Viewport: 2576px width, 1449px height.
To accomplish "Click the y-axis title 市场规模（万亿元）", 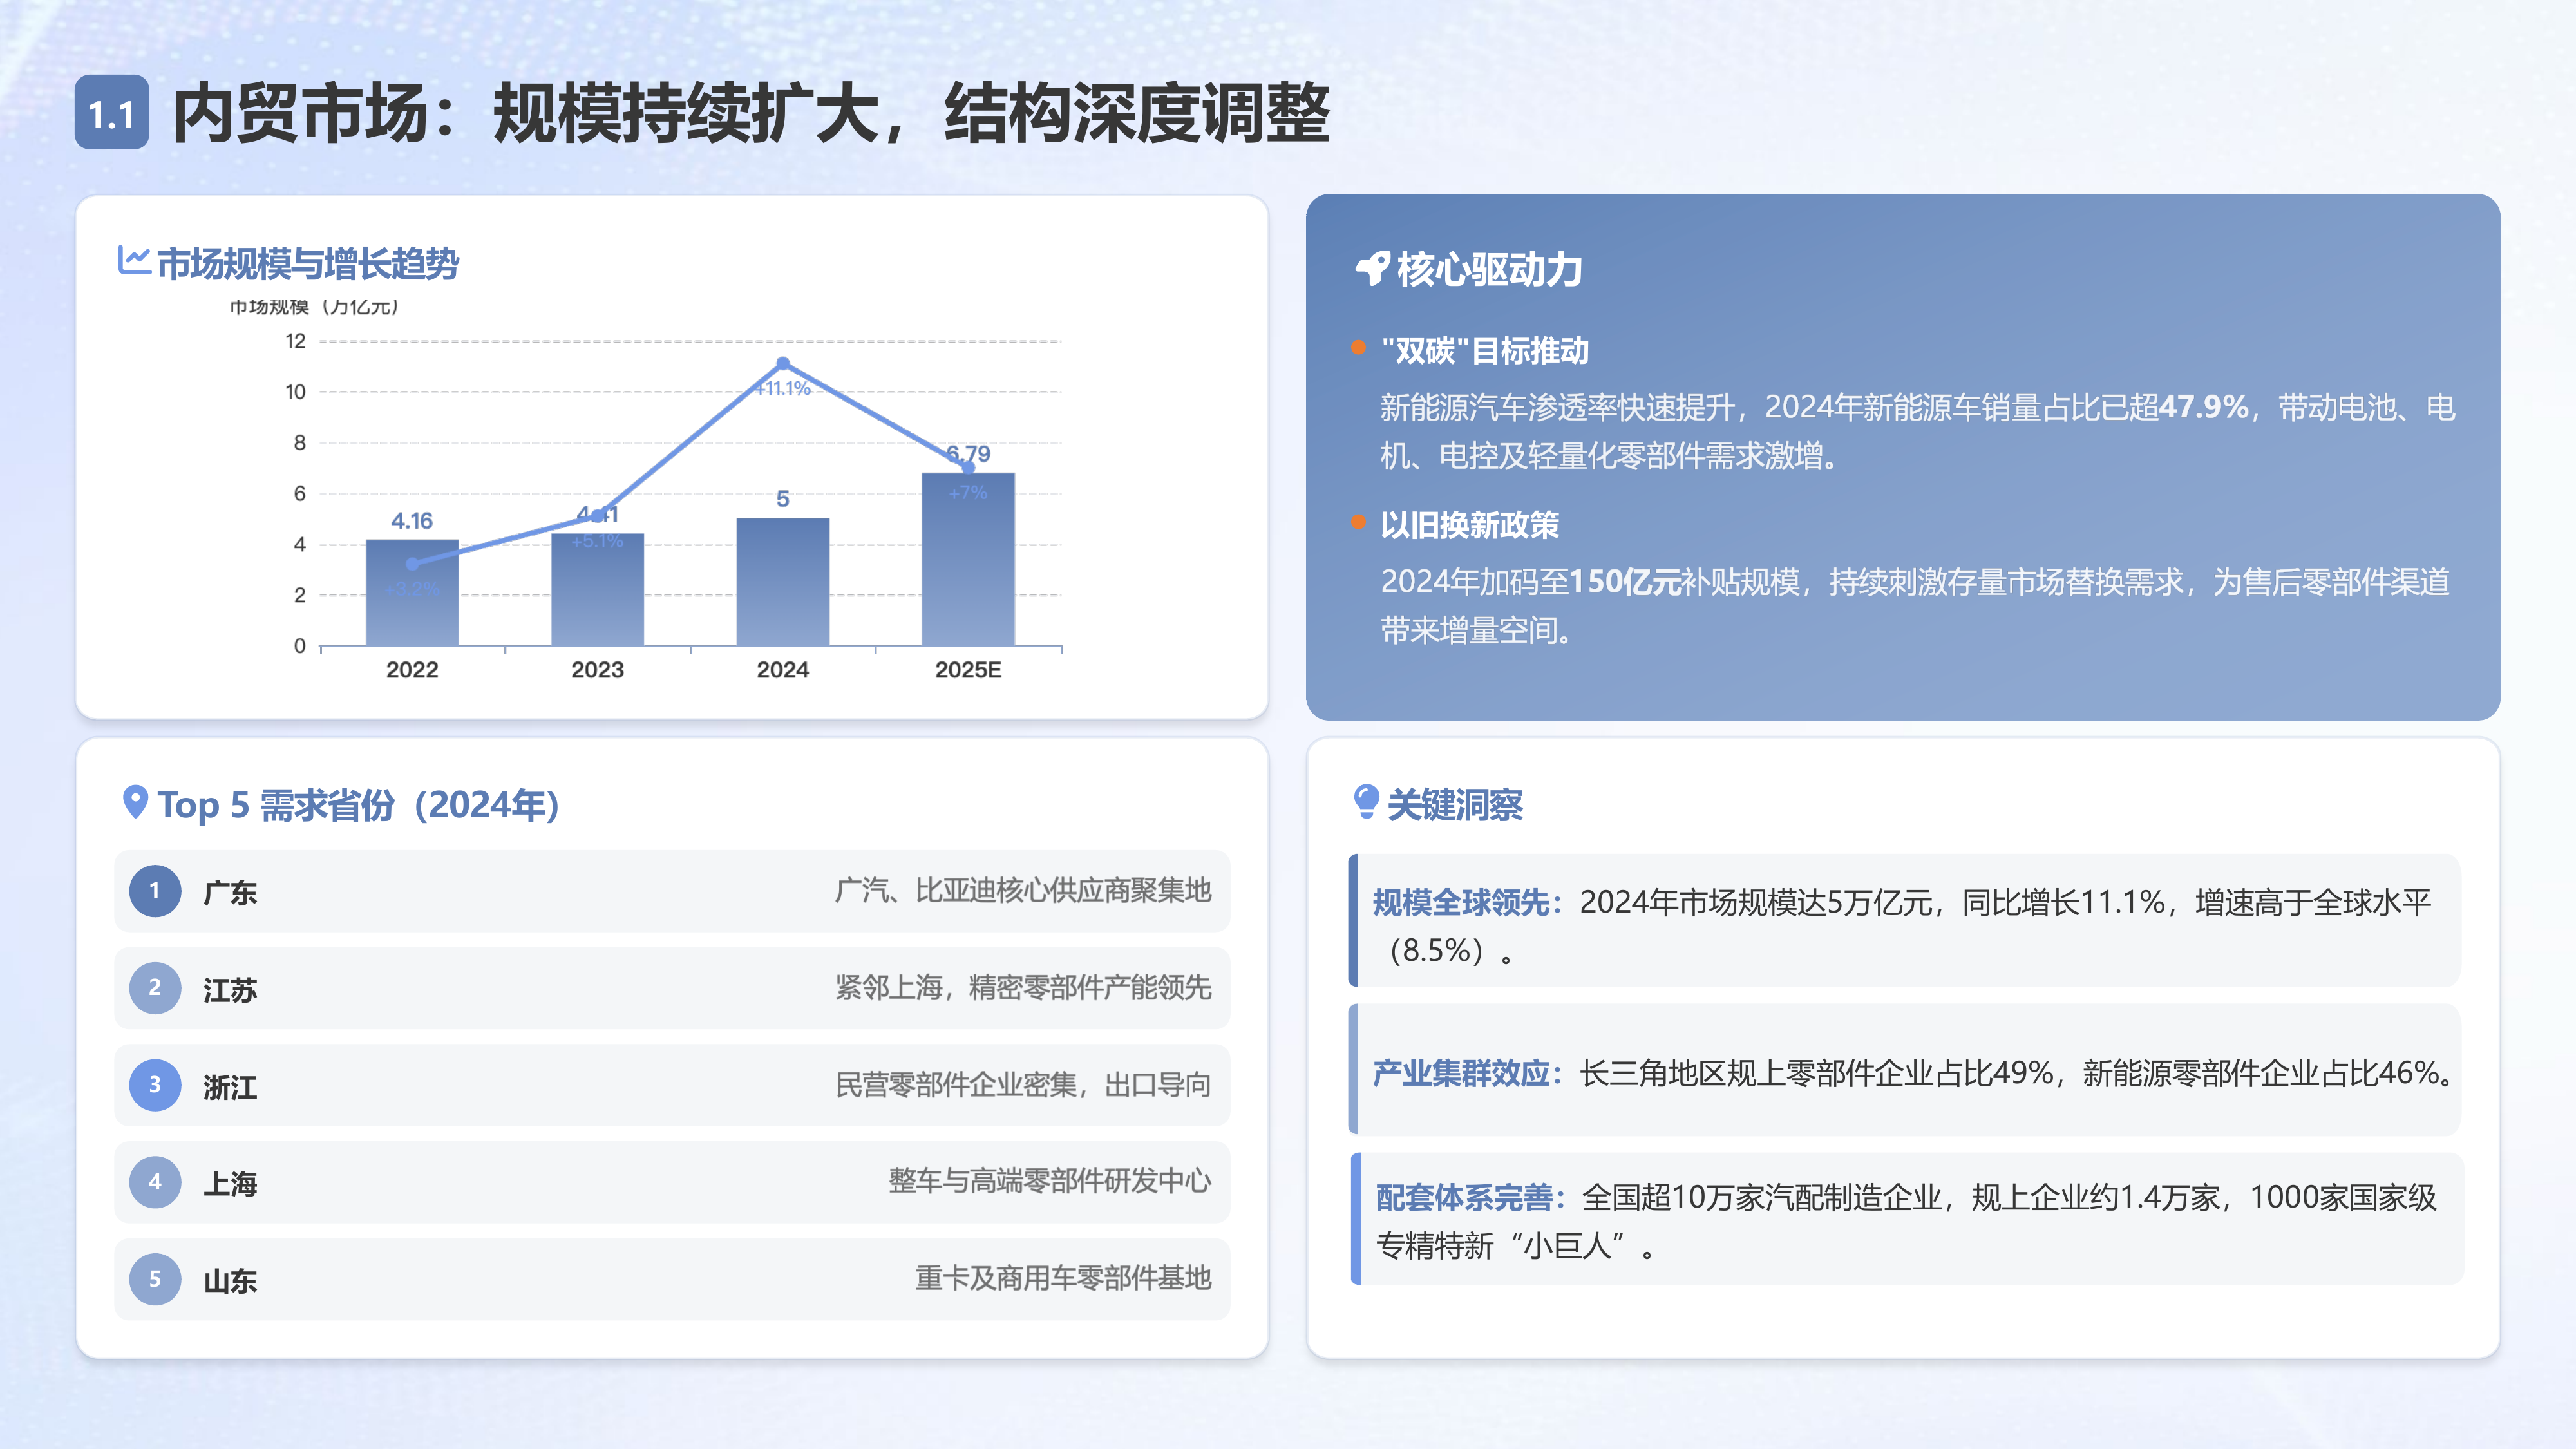I will [315, 307].
